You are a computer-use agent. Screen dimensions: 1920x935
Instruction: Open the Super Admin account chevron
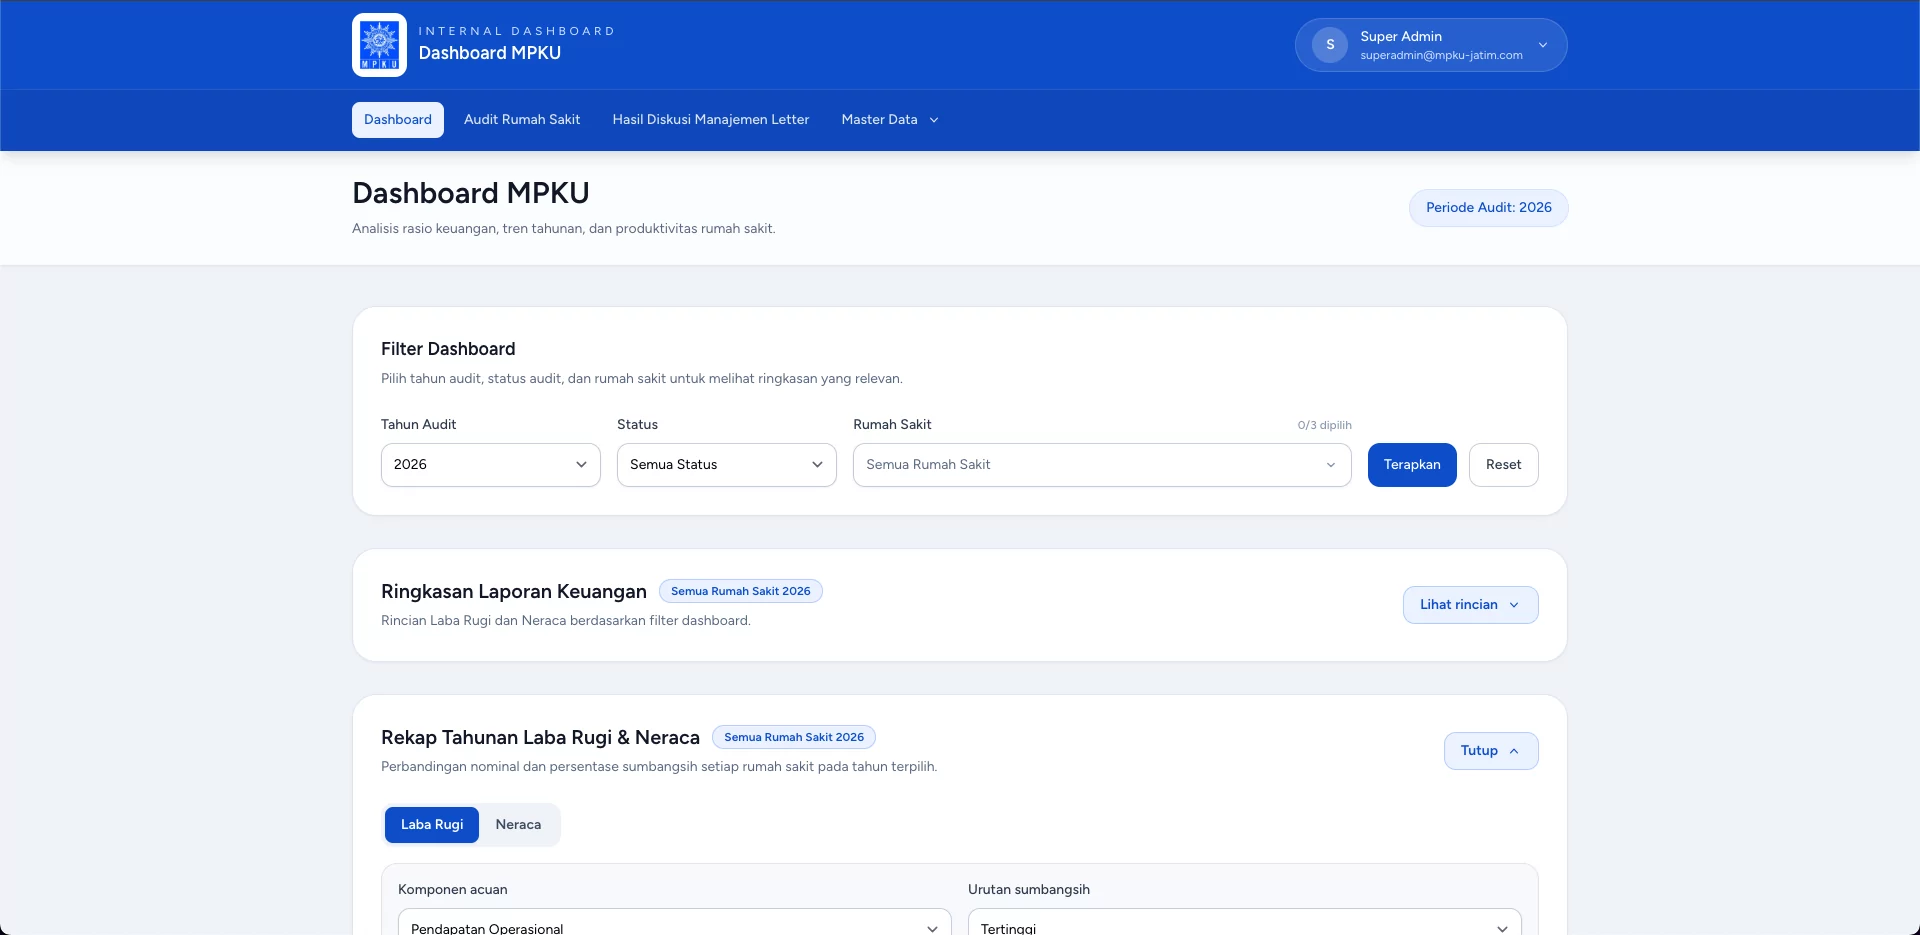[x=1543, y=45]
